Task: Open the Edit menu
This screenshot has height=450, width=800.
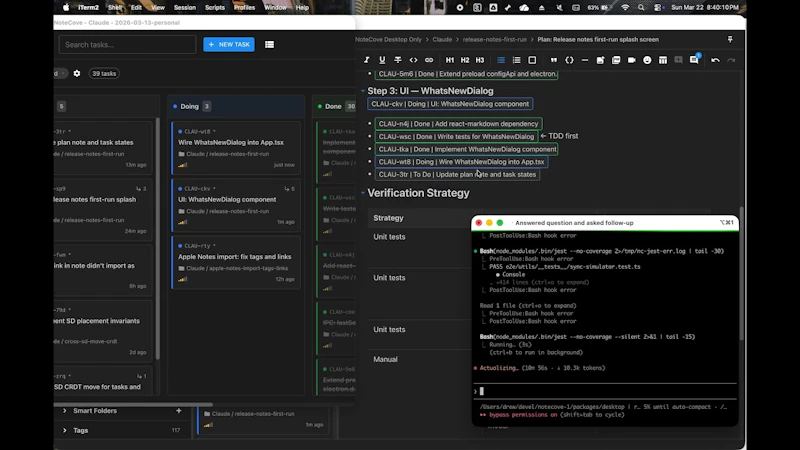Action: coord(136,8)
